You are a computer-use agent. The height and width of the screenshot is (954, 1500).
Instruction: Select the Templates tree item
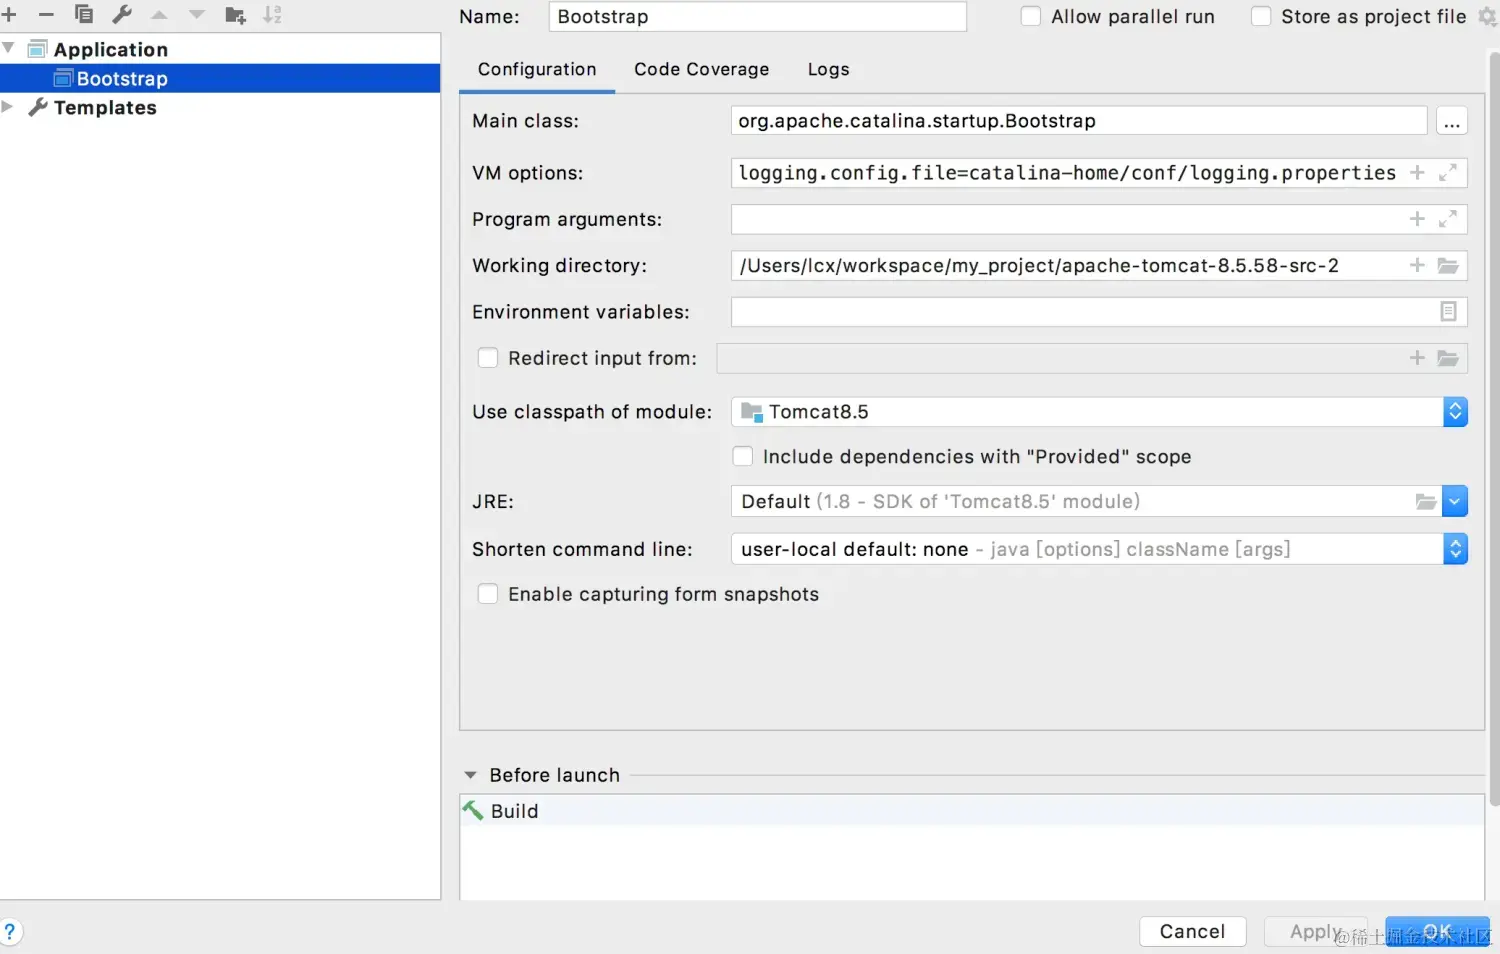105,107
